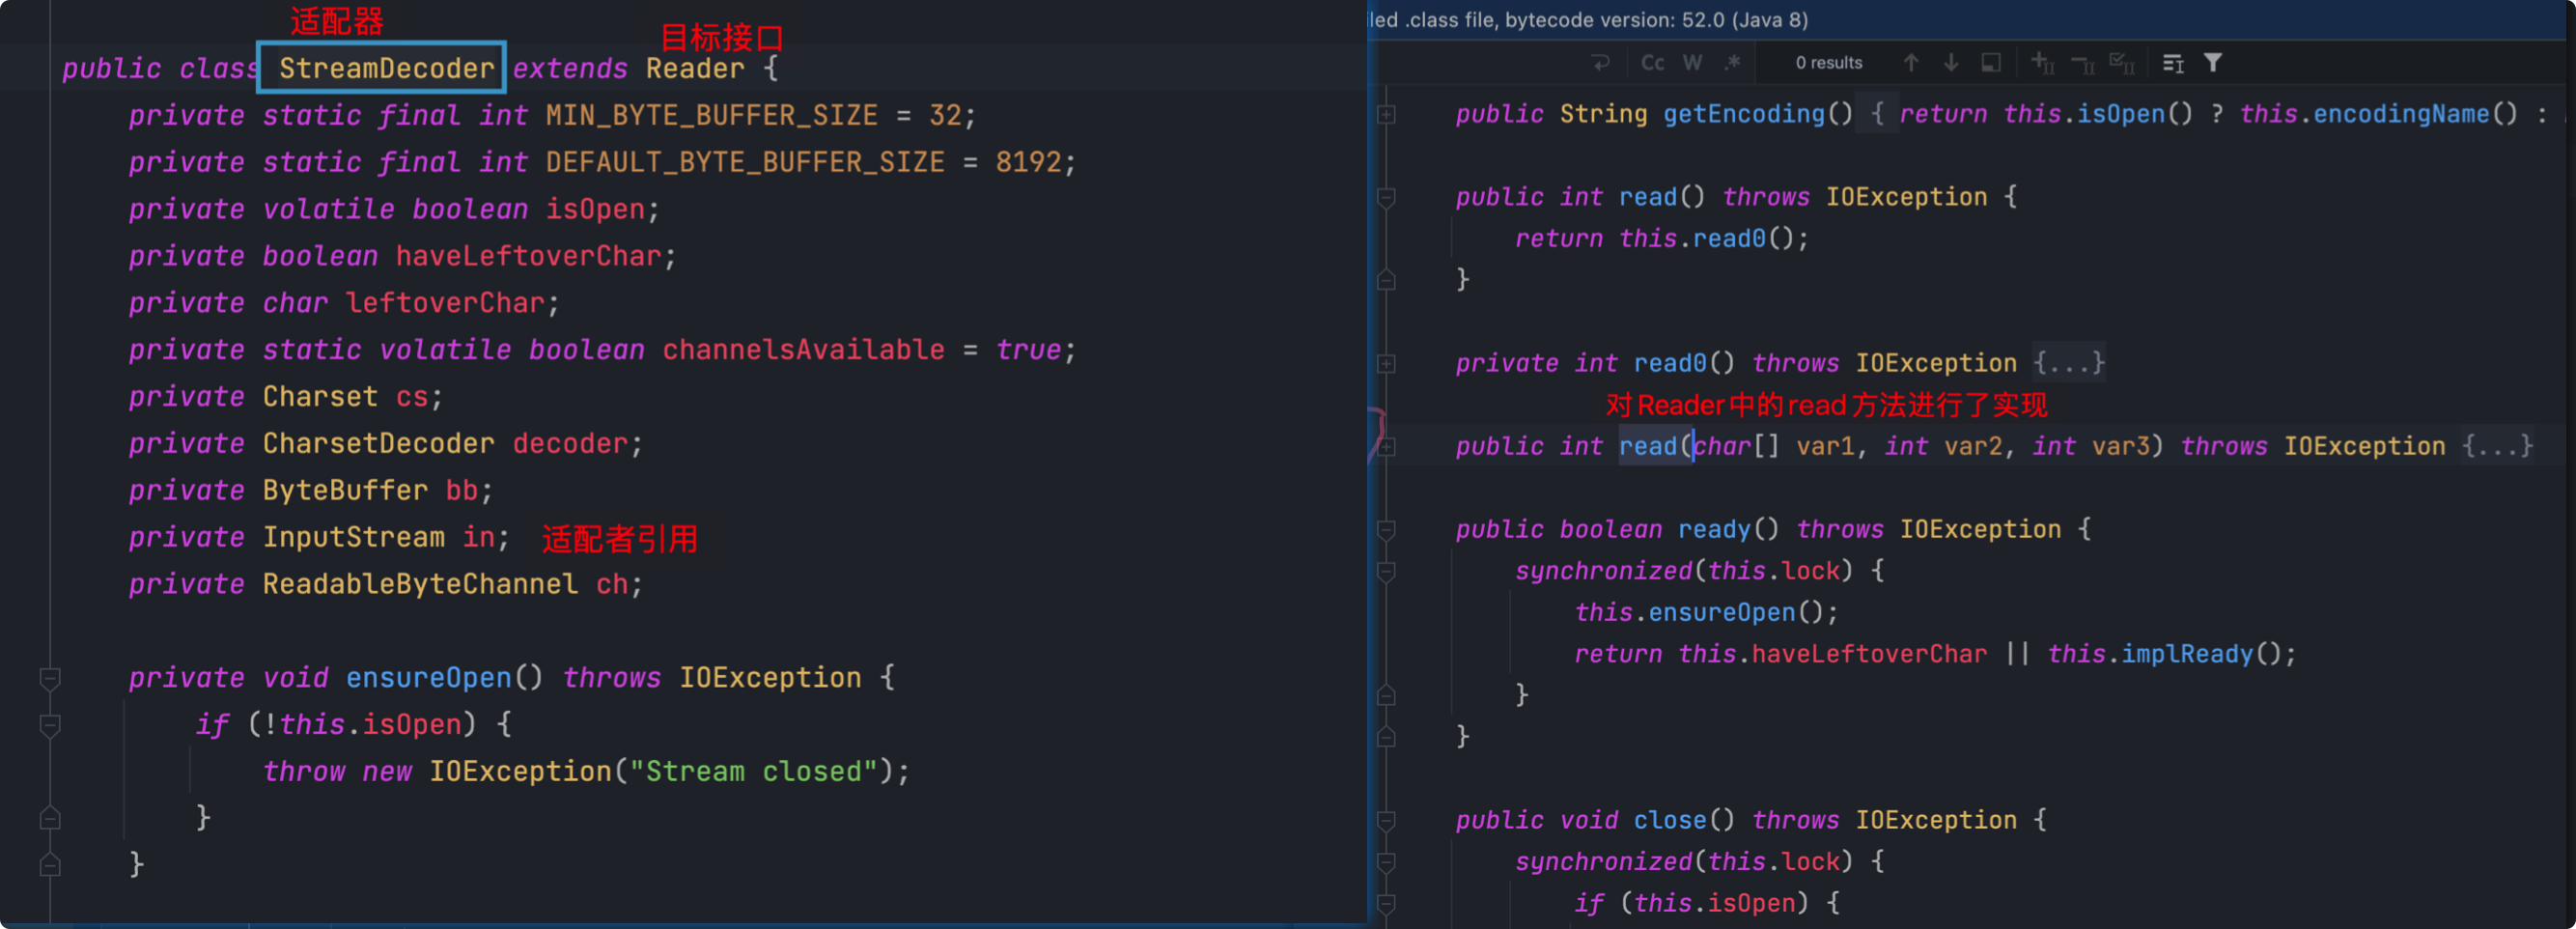The image size is (2576, 929).
Task: Click fold end marker of read() method
Action: click(x=1386, y=280)
